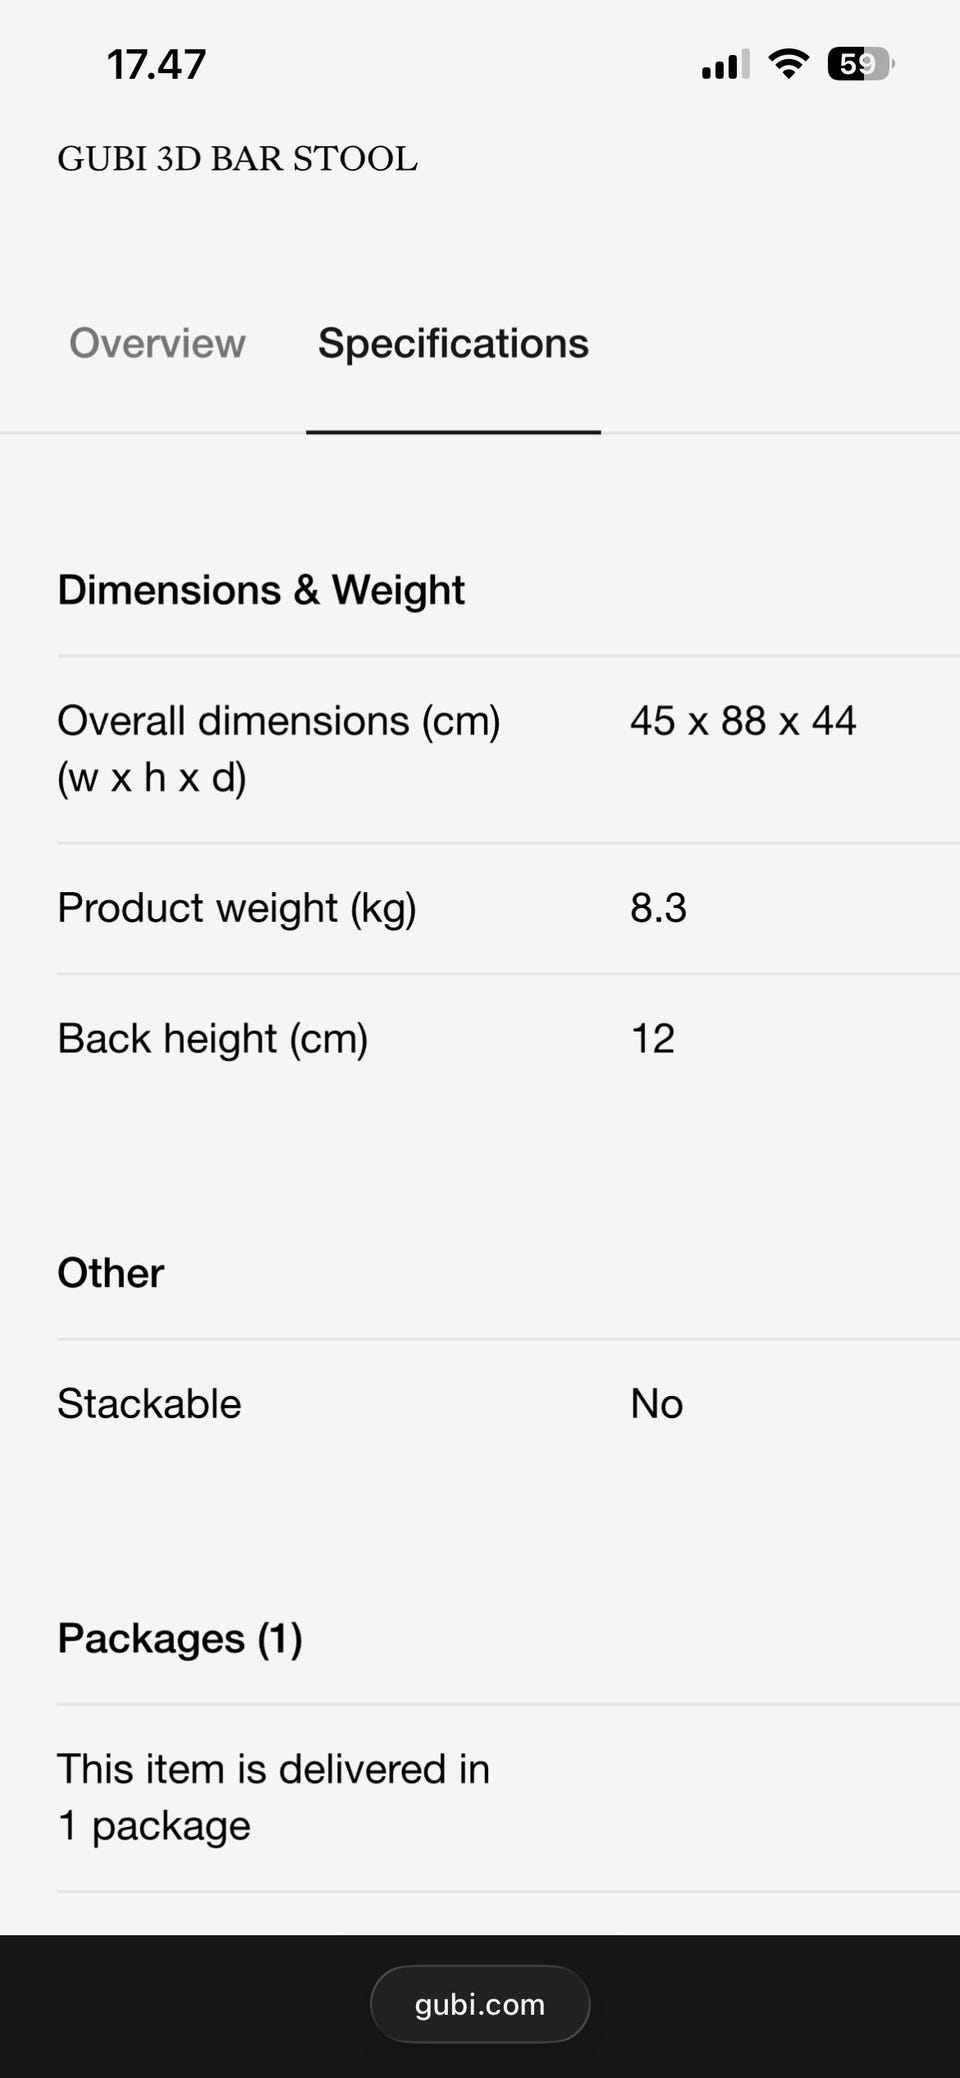Viewport: 960px width, 2078px height.
Task: Select the Back height (cm) row
Action: pos(508,1038)
